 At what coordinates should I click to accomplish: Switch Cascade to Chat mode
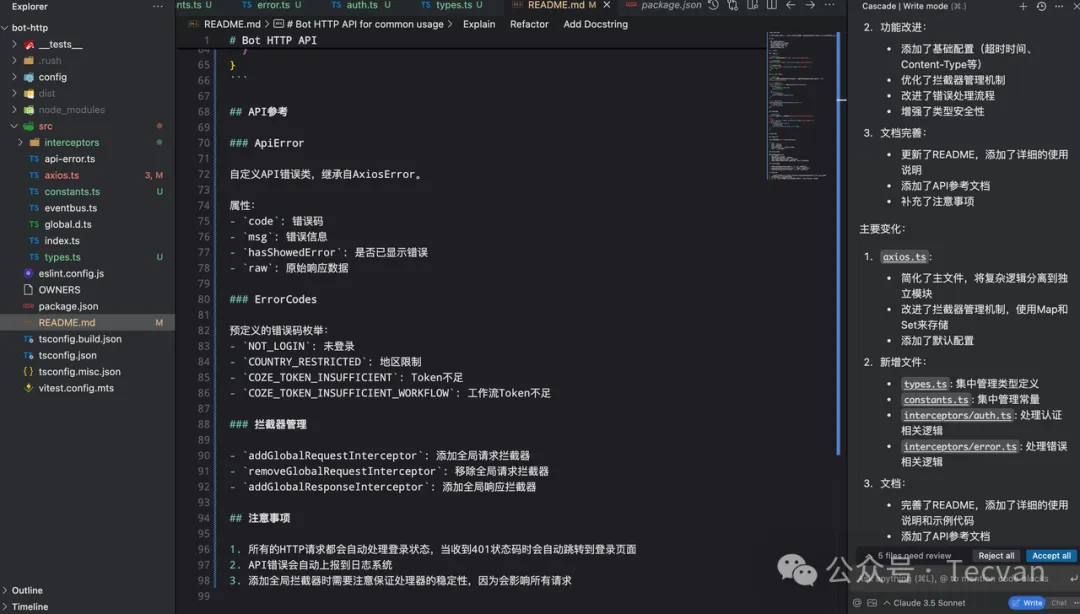[1059, 602]
